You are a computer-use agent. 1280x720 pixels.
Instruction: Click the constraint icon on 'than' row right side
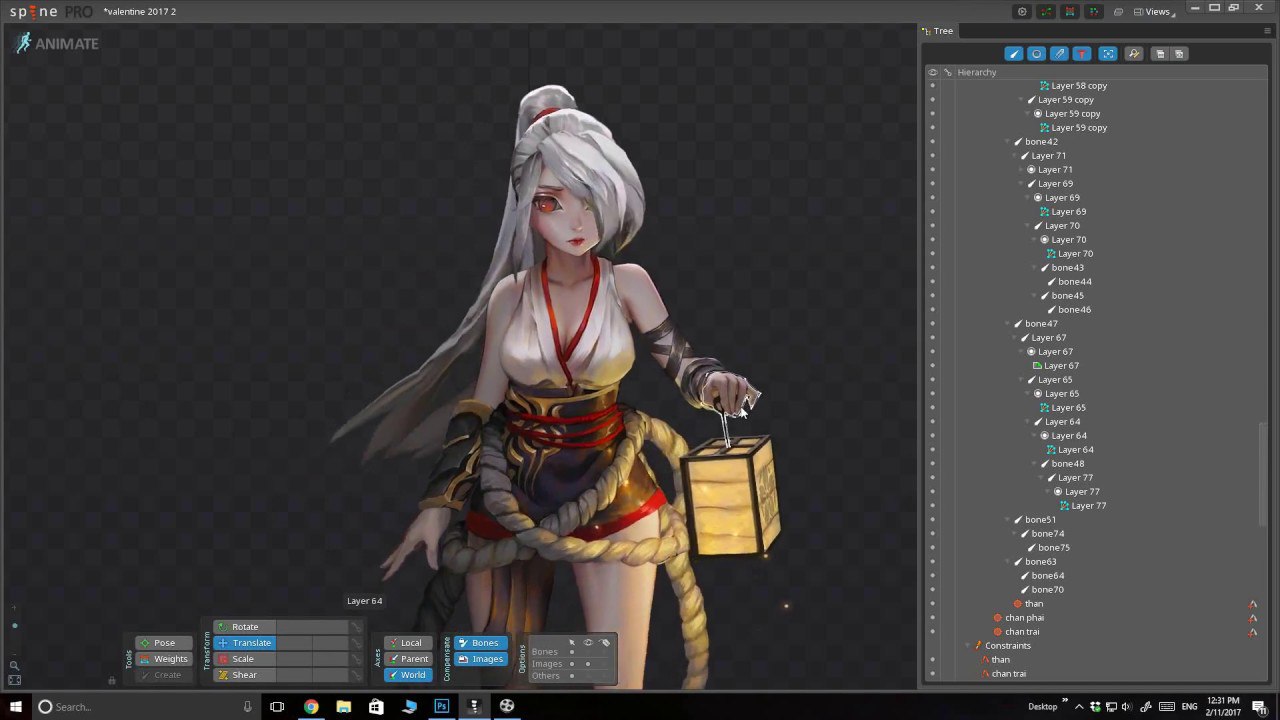(1252, 604)
